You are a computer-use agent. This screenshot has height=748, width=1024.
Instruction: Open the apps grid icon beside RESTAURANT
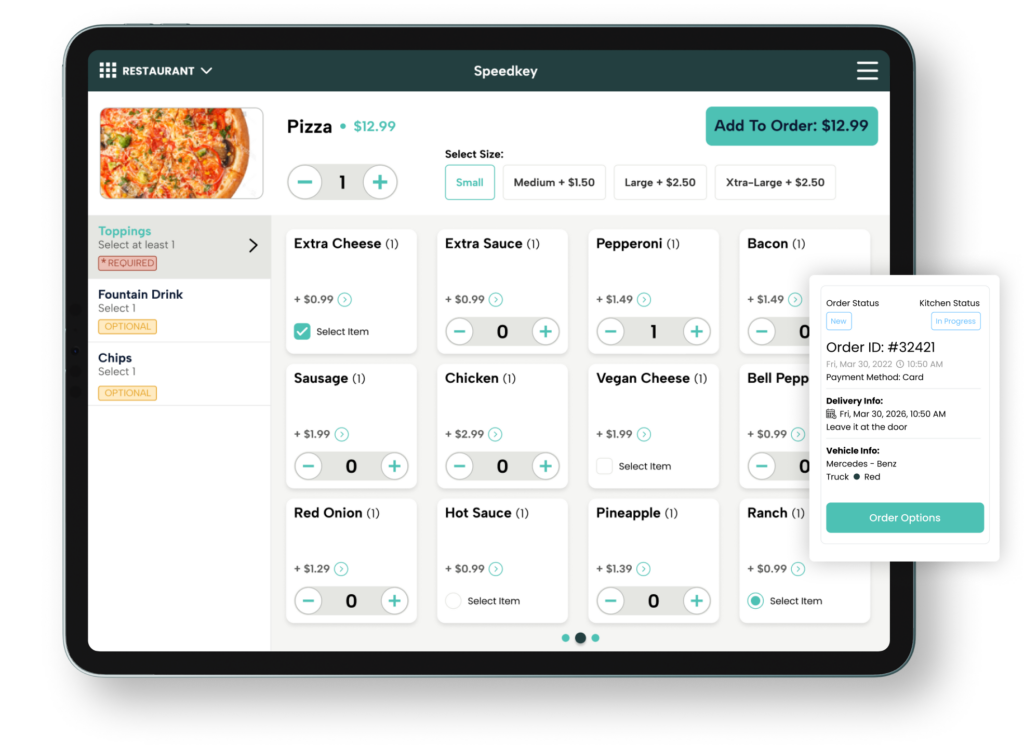click(x=108, y=70)
